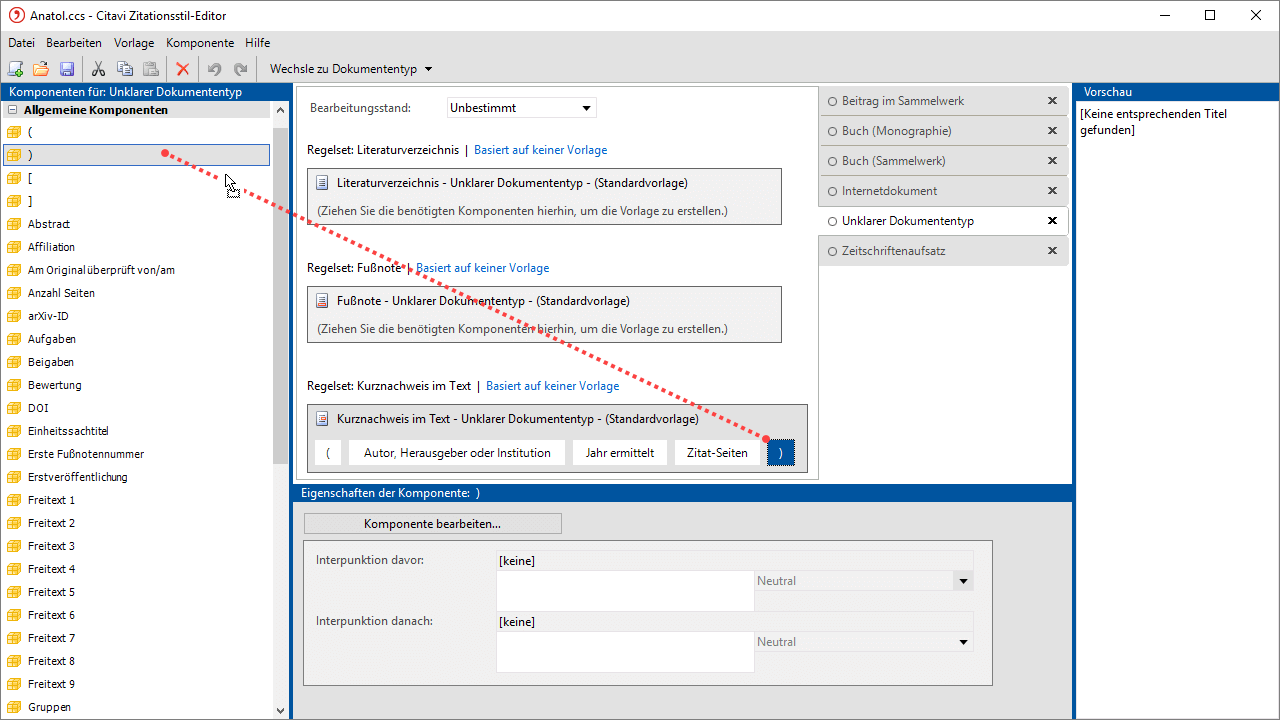This screenshot has width=1280, height=720.
Task: Delete component with the red X icon
Action: click(182, 69)
